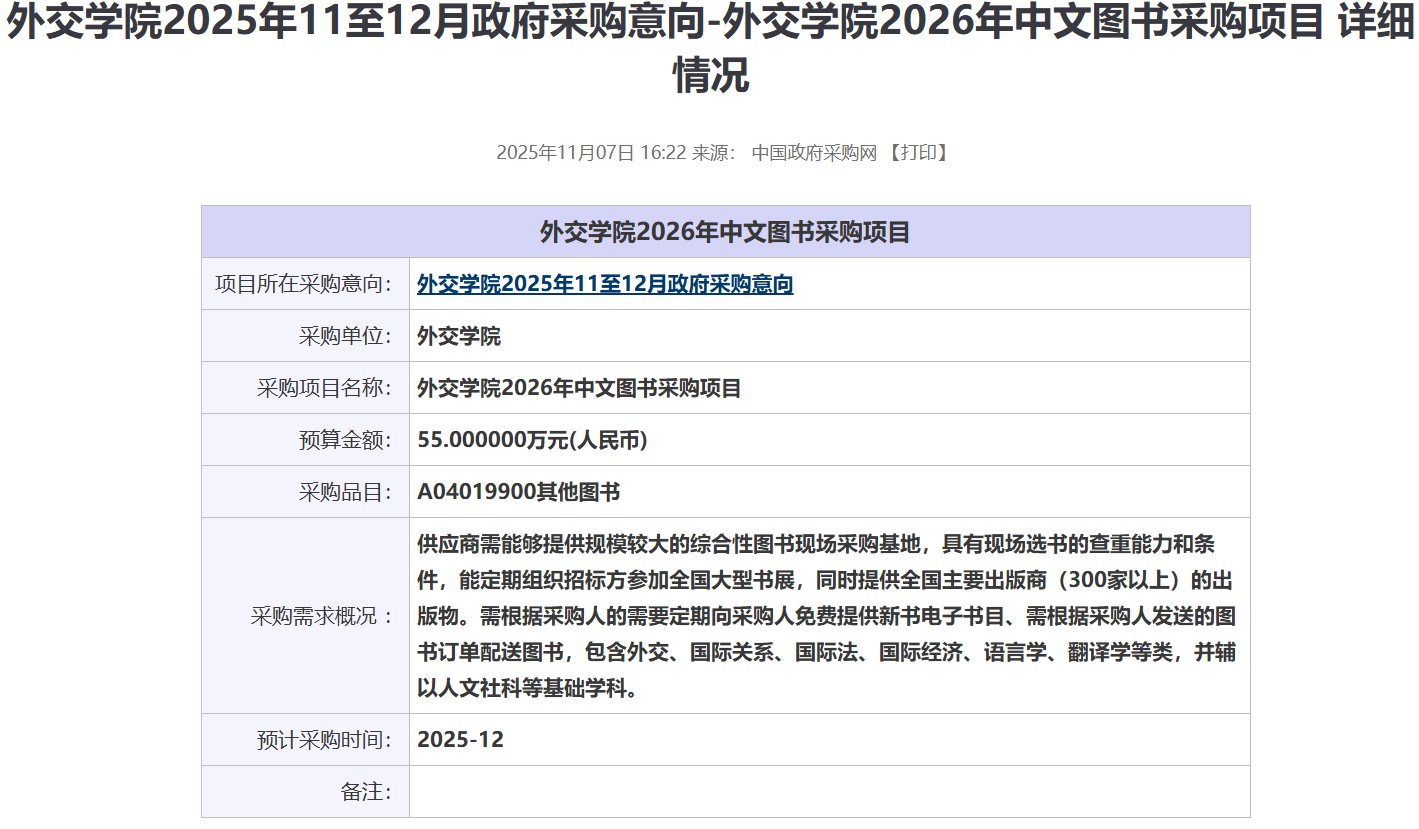Click the 【打印】 print link
This screenshot has height=829, width=1419.
tap(917, 153)
